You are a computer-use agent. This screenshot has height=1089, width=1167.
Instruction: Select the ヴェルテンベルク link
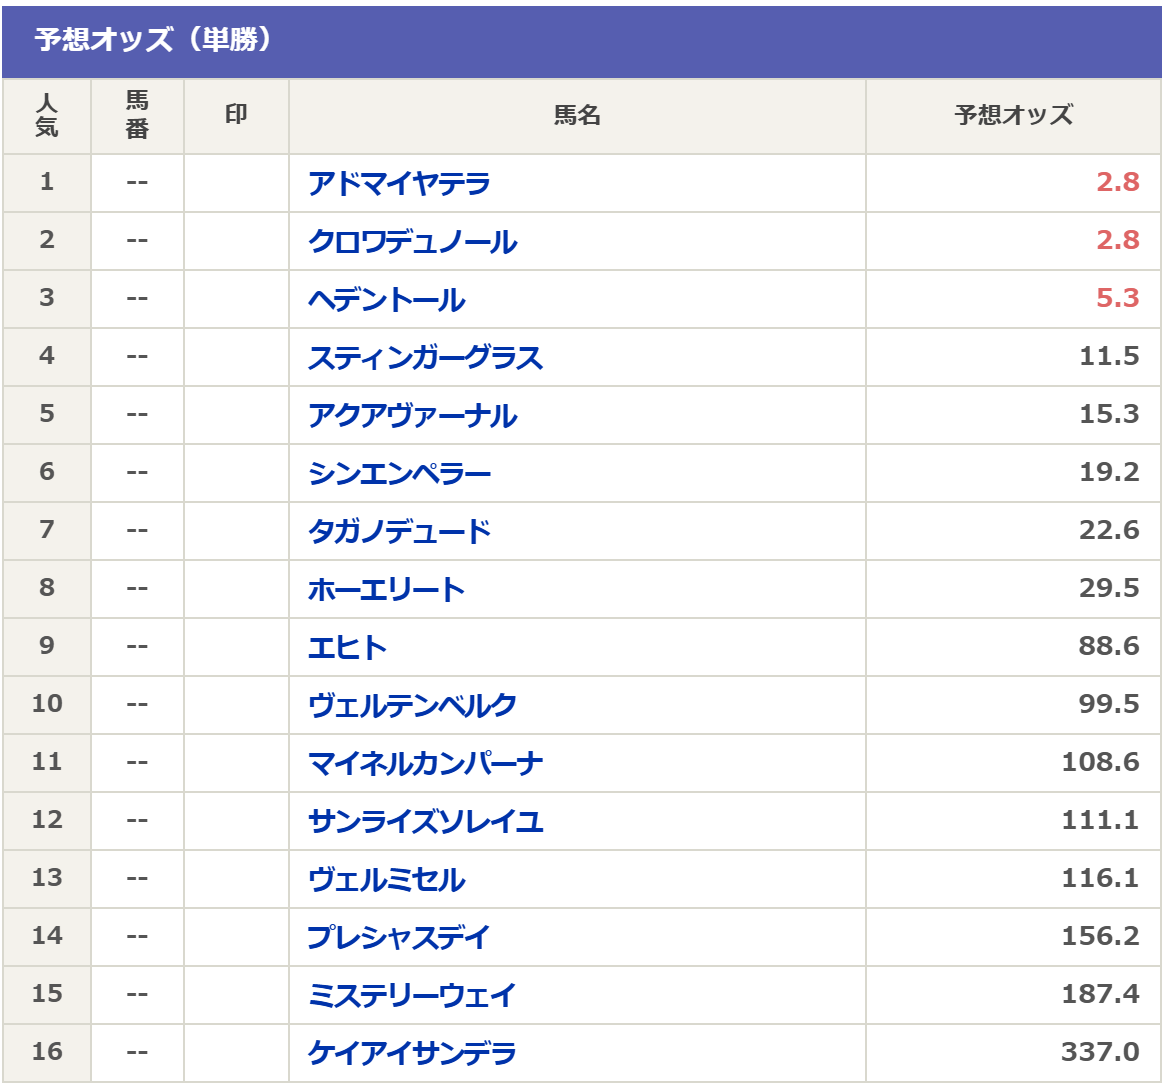point(412,705)
